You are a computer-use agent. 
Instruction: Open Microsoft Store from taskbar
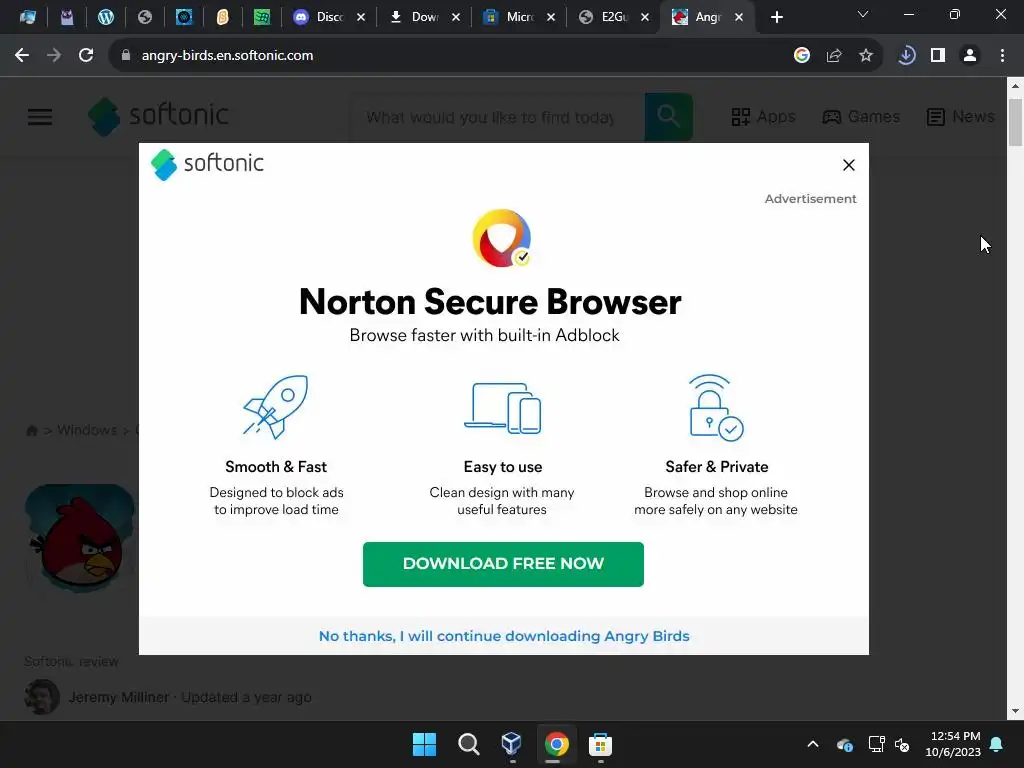pyautogui.click(x=600, y=744)
